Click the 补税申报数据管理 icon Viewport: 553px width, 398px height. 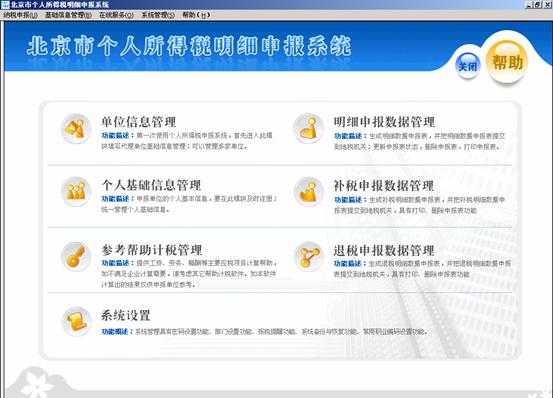coord(309,192)
